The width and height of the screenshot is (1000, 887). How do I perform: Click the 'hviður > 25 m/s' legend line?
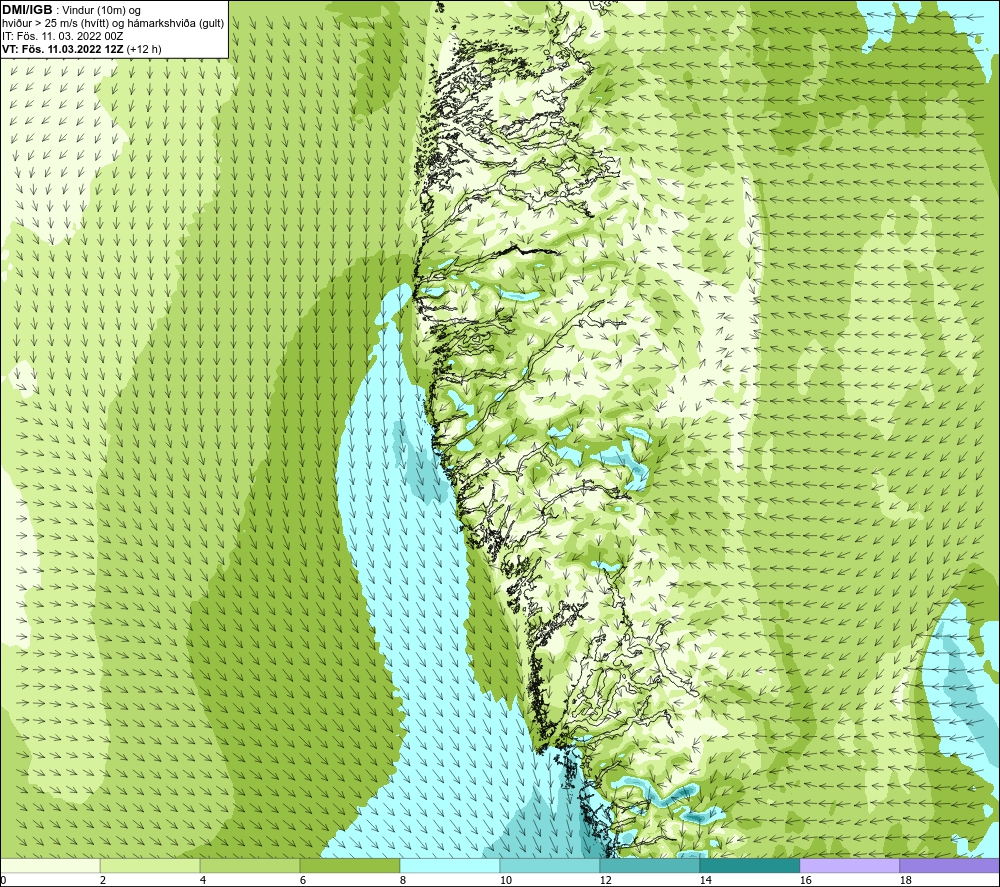113,24
